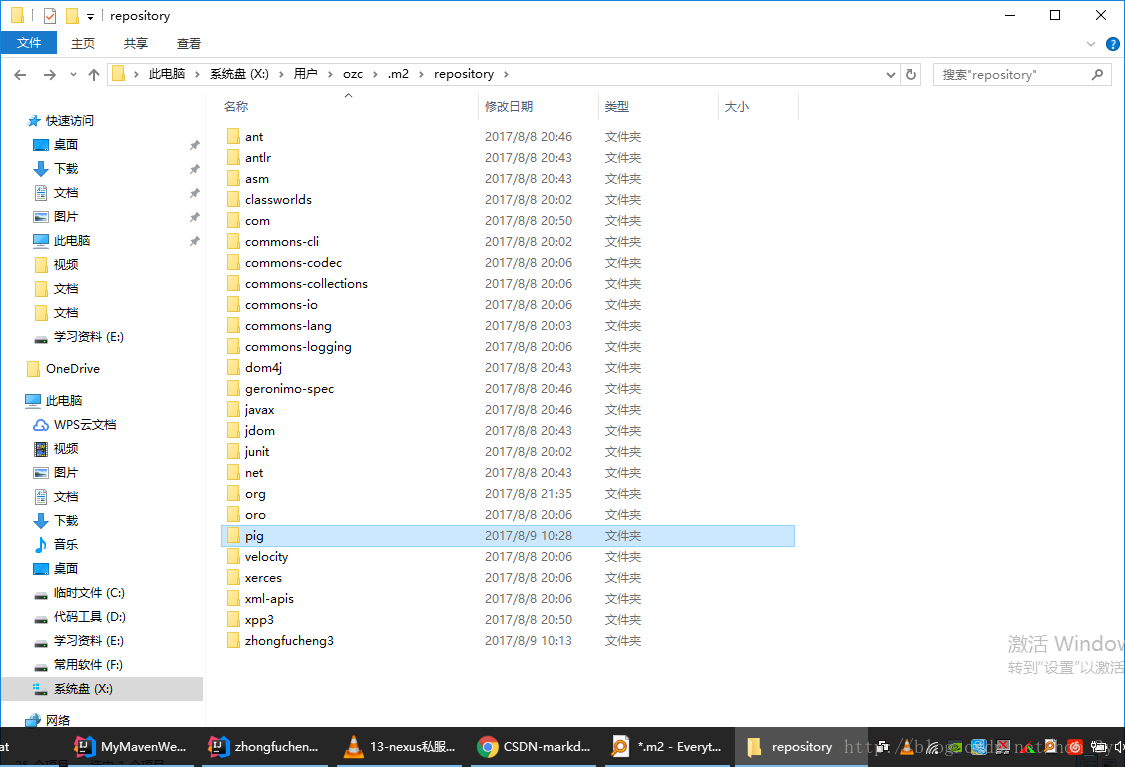Open quick access toolbar customize dropdown
1125x767 pixels.
90,17
